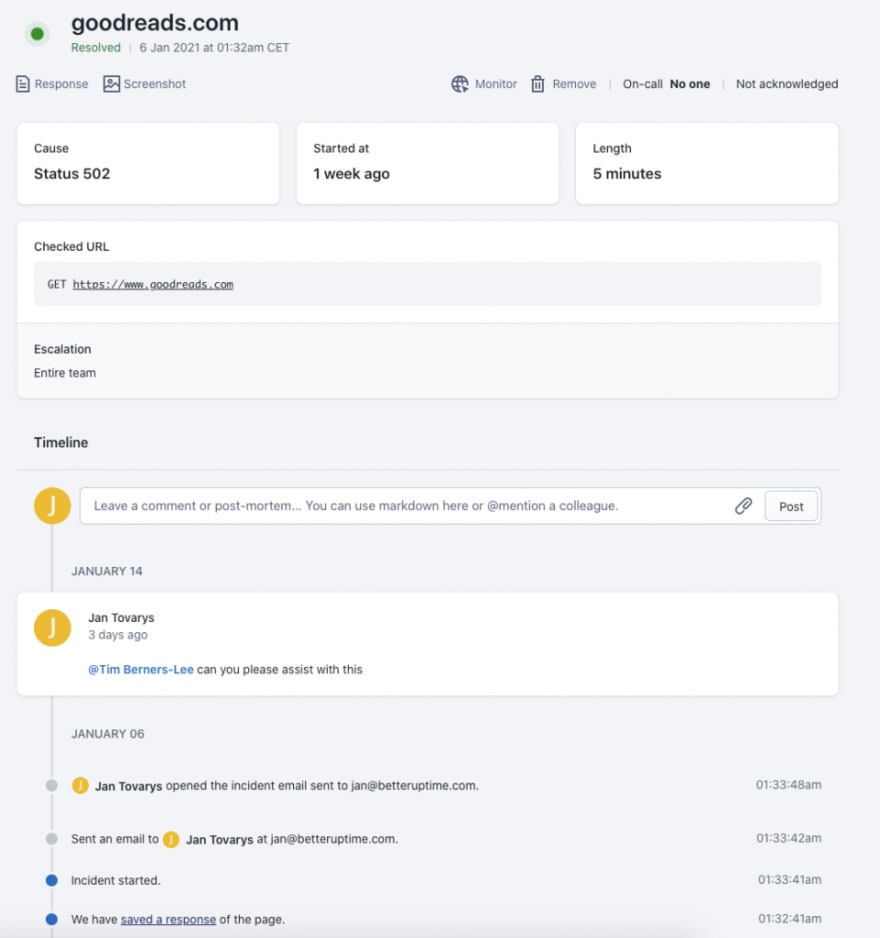Click avatar in 'opened the incident email' row

pyautogui.click(x=80, y=785)
